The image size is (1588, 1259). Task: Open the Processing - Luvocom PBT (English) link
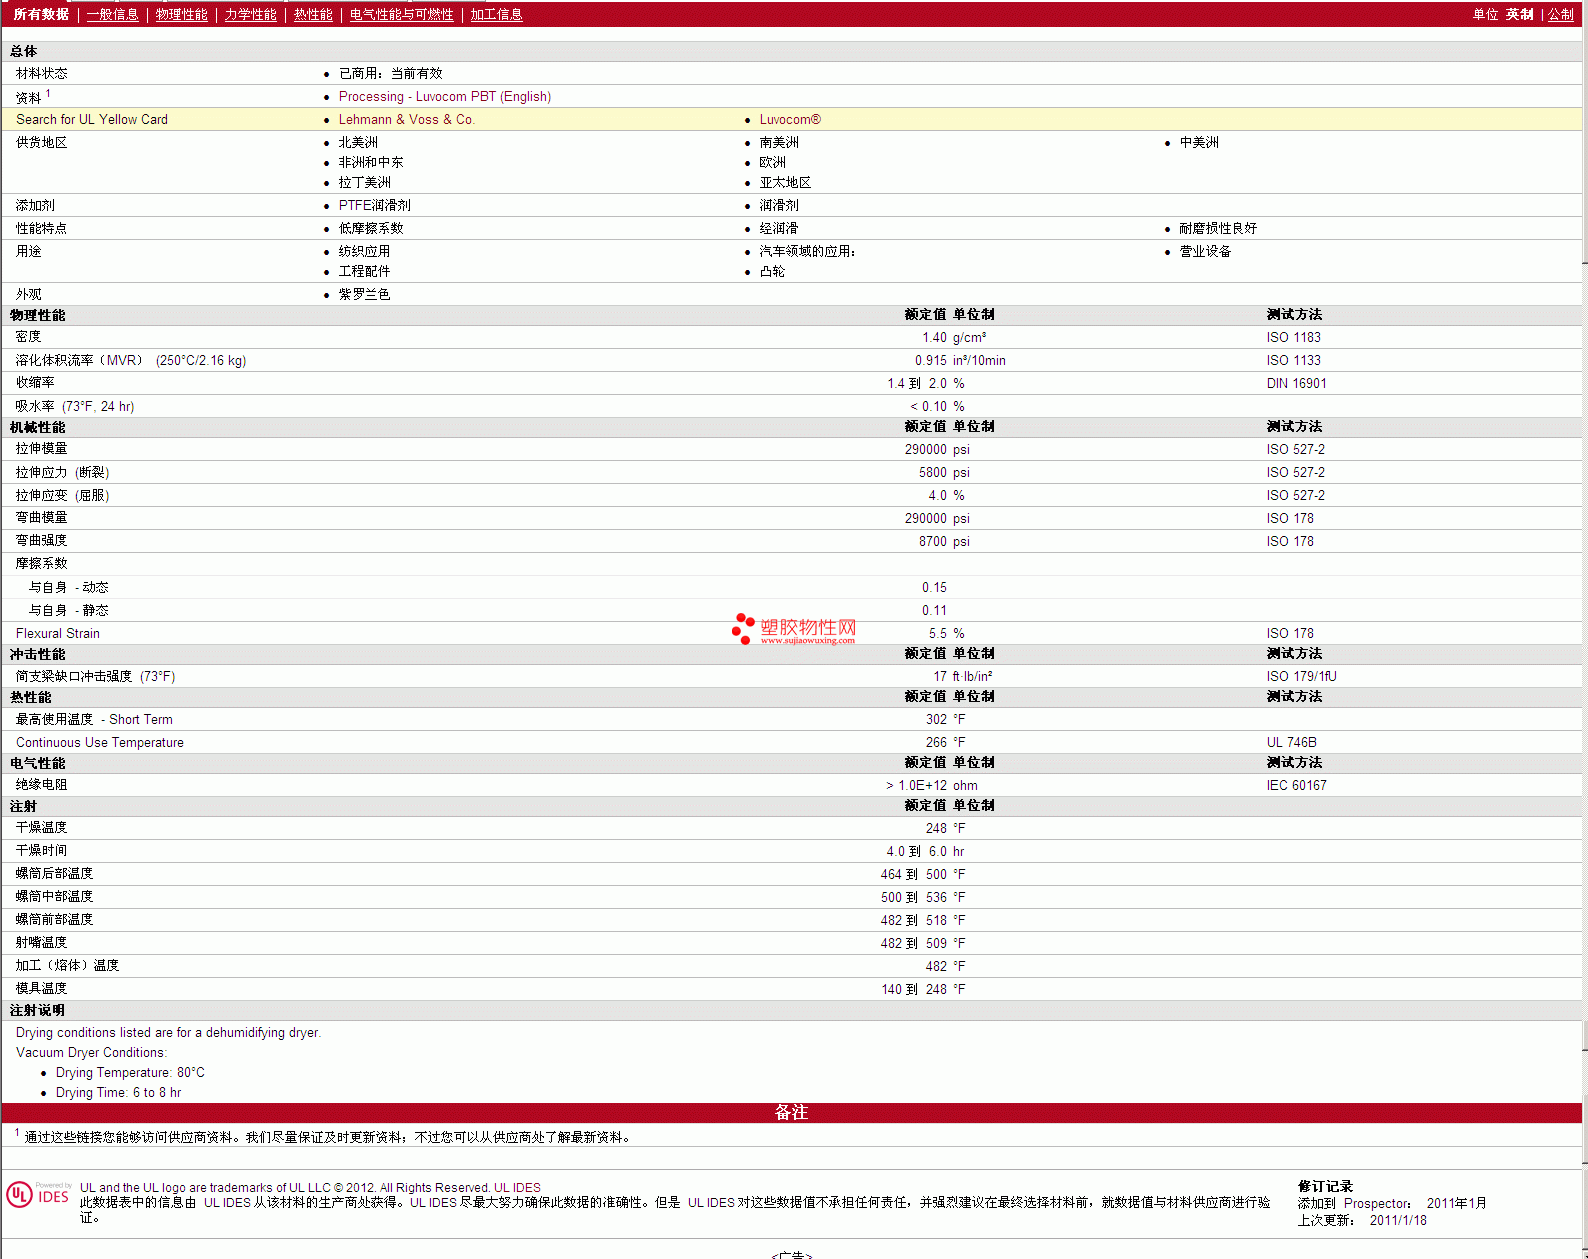[444, 97]
